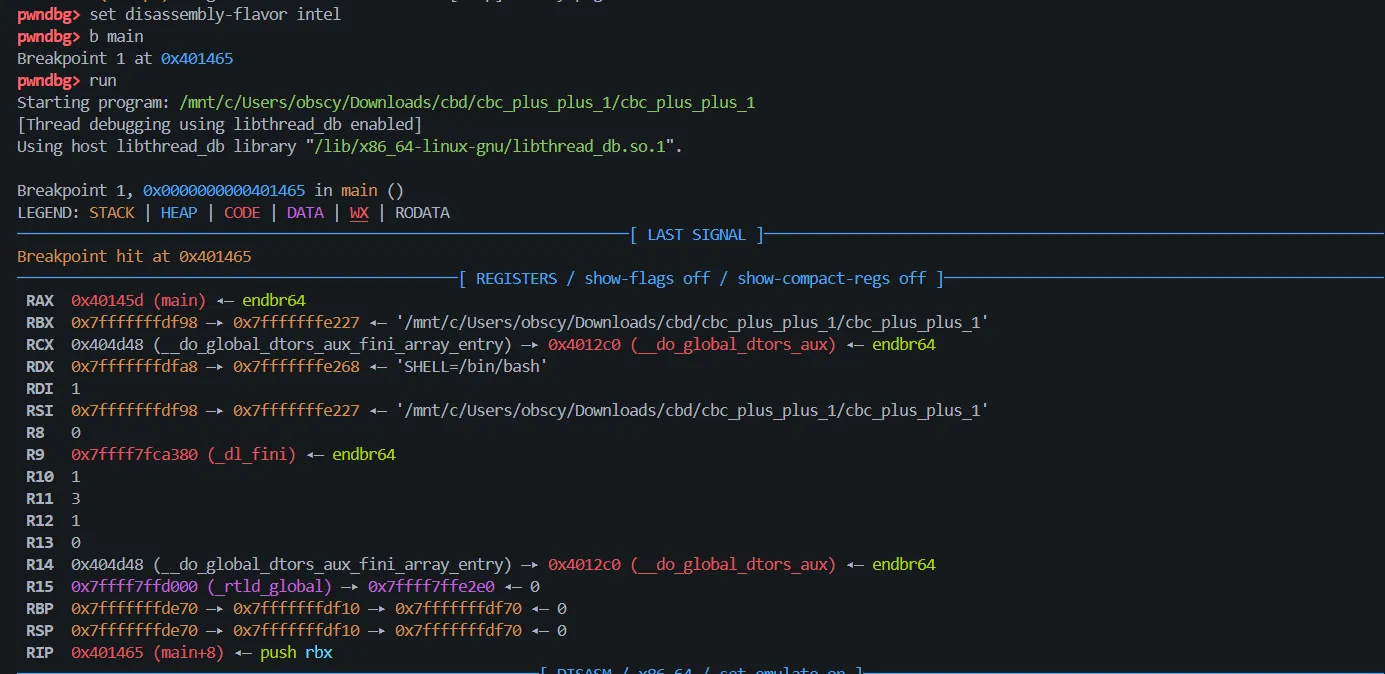This screenshot has height=674, width=1385.
Task: Click the 'set disassembly-flavor intel' command
Action: pos(215,15)
